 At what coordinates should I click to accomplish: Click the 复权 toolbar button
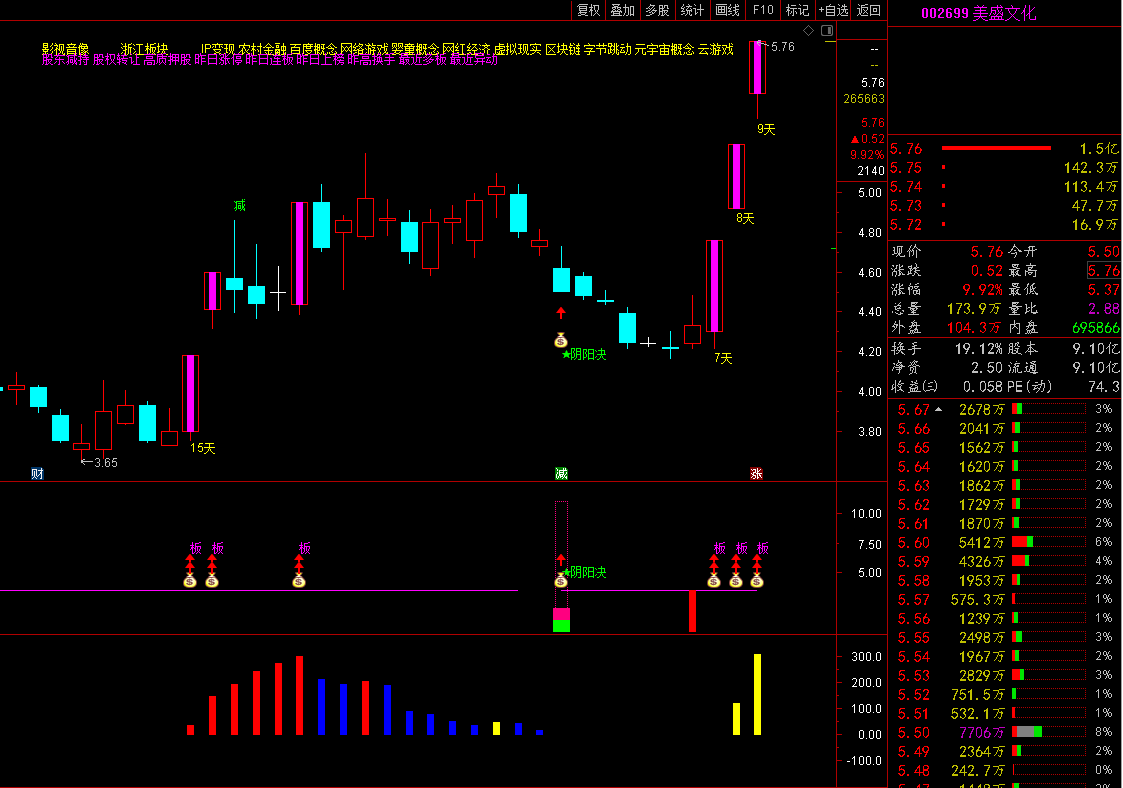click(x=588, y=10)
